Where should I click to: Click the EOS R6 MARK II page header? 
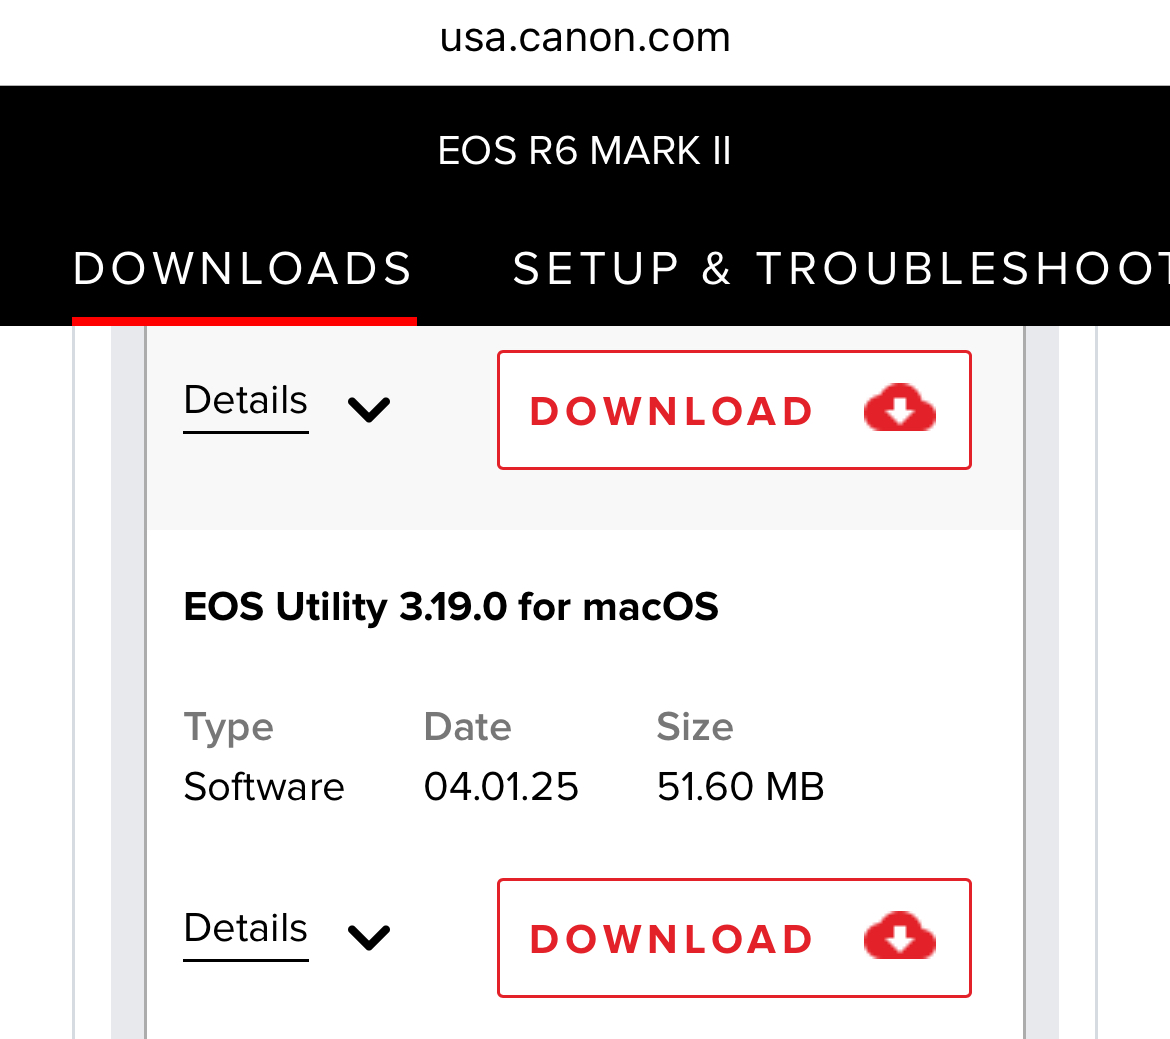584,149
